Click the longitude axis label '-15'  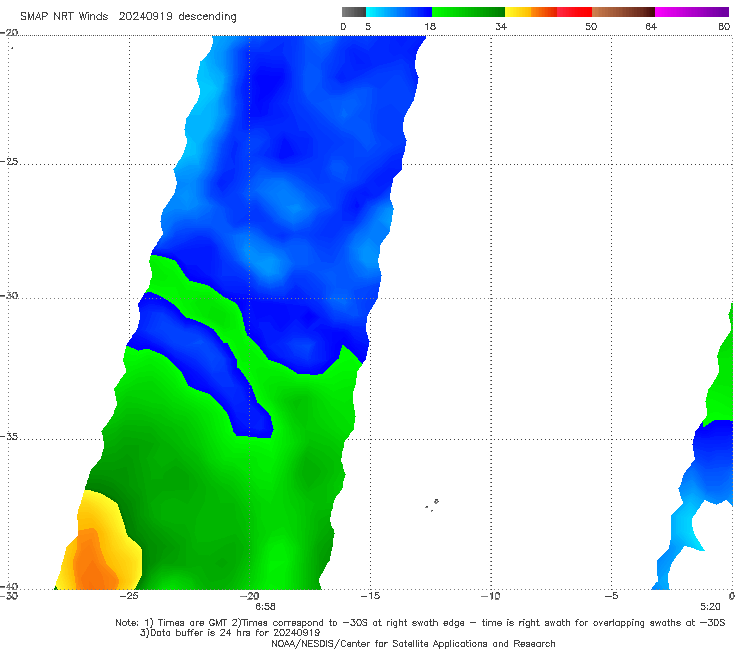tap(370, 596)
